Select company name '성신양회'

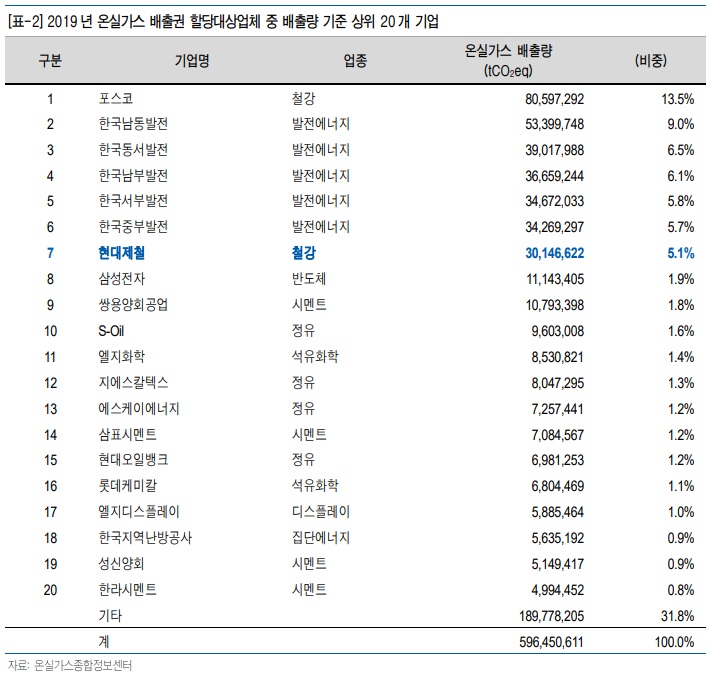[122, 564]
